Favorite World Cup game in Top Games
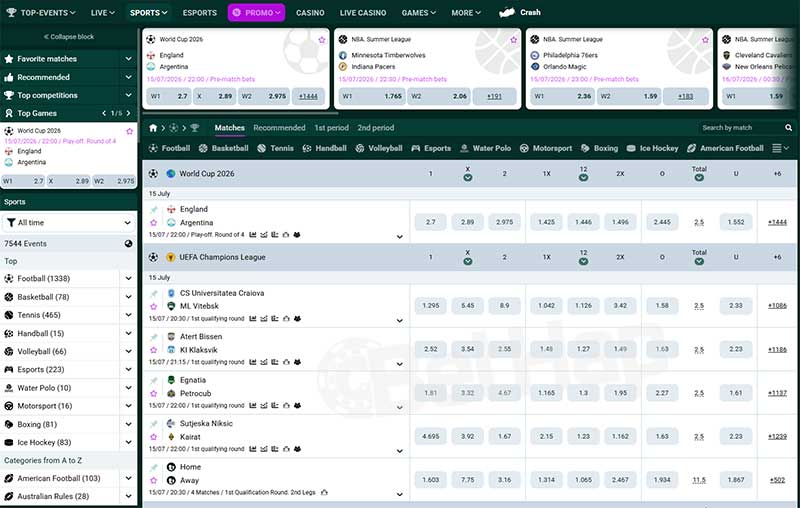The width and height of the screenshot is (800, 508). (130, 132)
